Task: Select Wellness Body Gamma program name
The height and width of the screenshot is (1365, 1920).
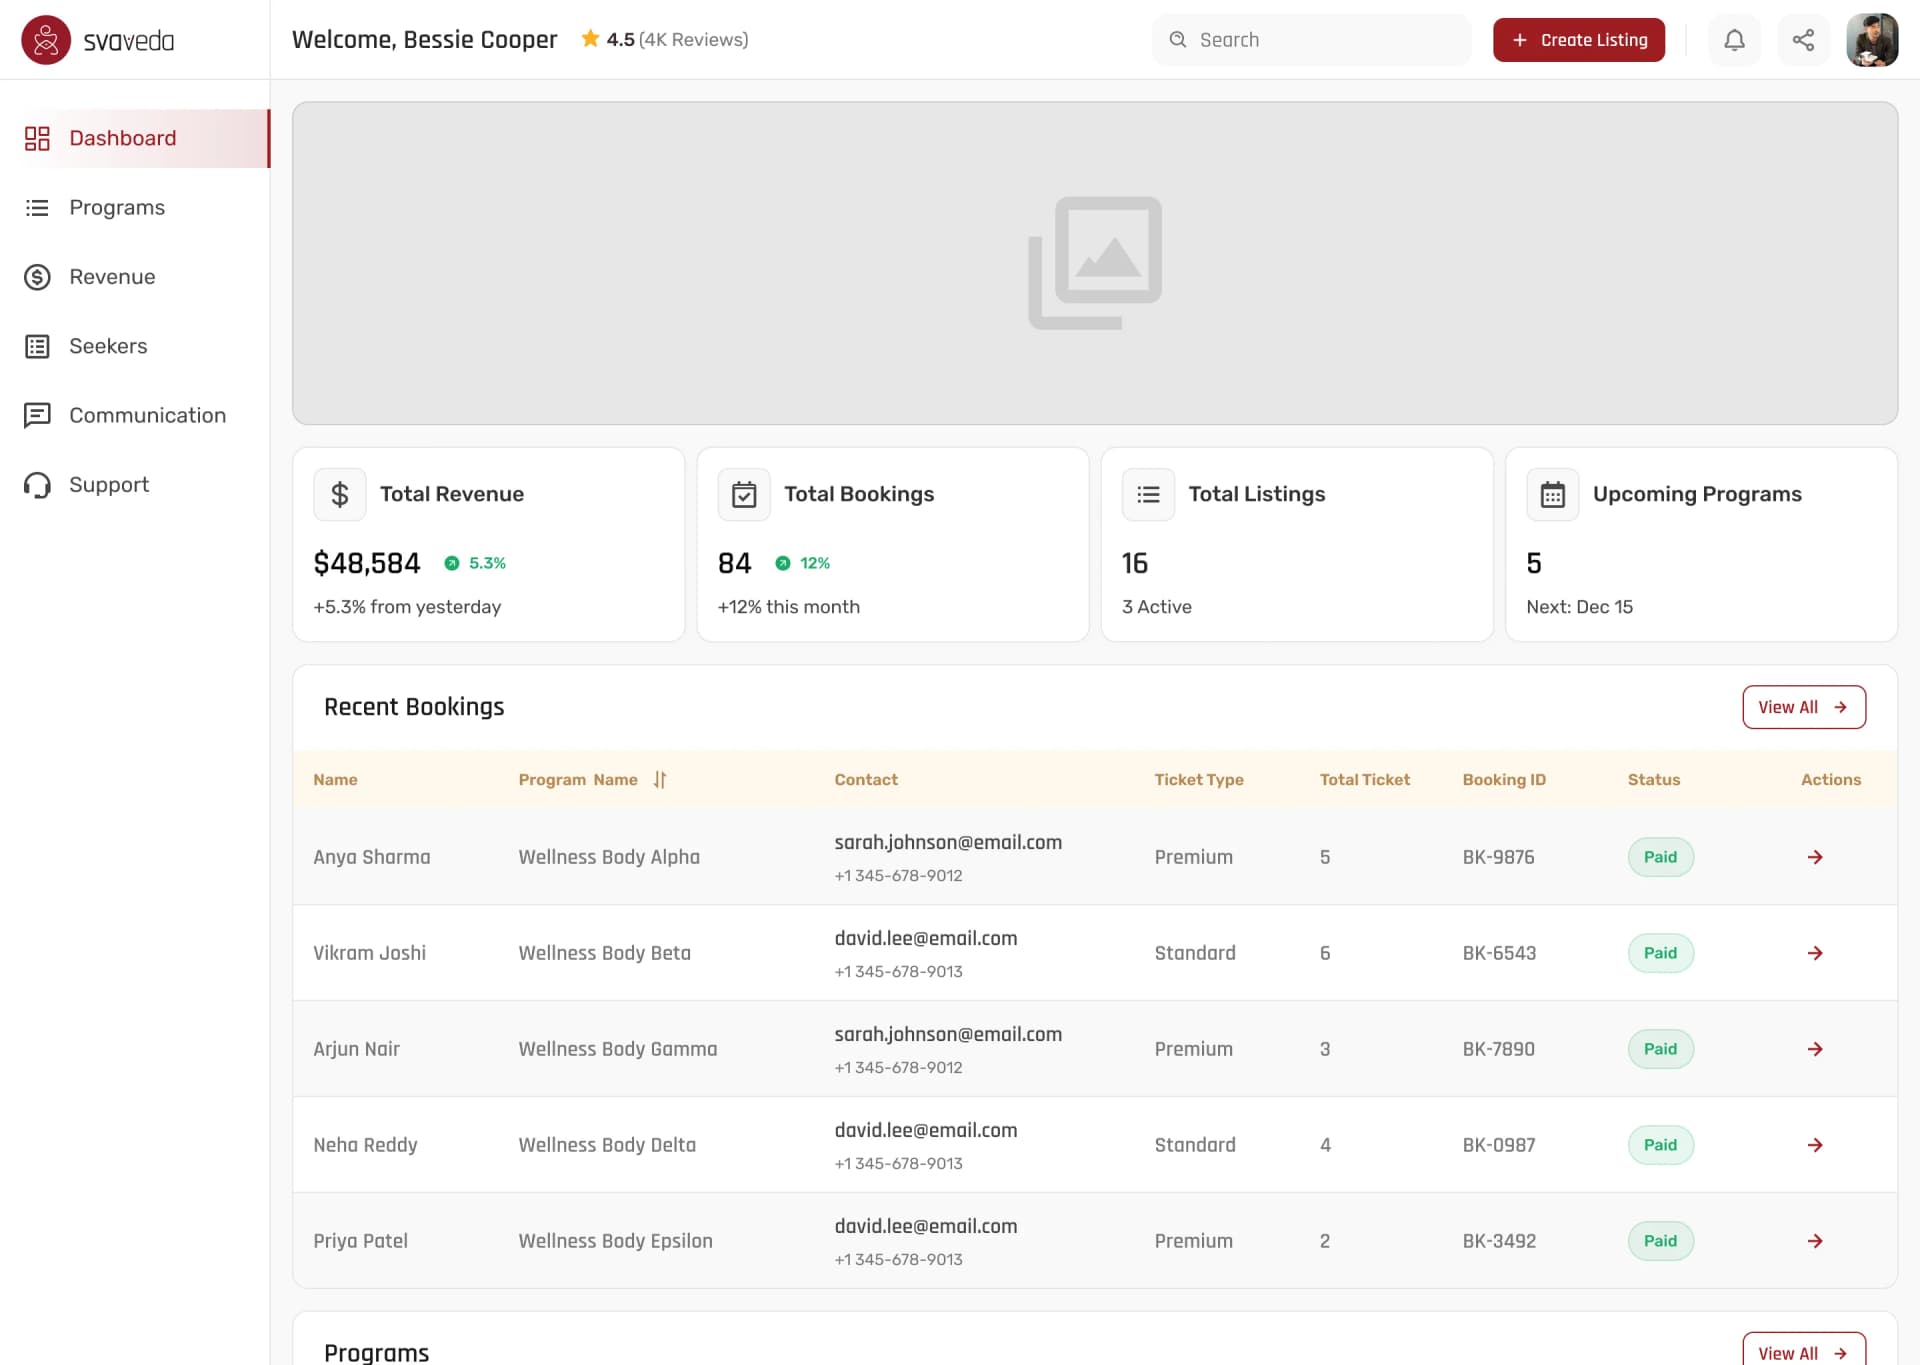Action: pos(618,1049)
